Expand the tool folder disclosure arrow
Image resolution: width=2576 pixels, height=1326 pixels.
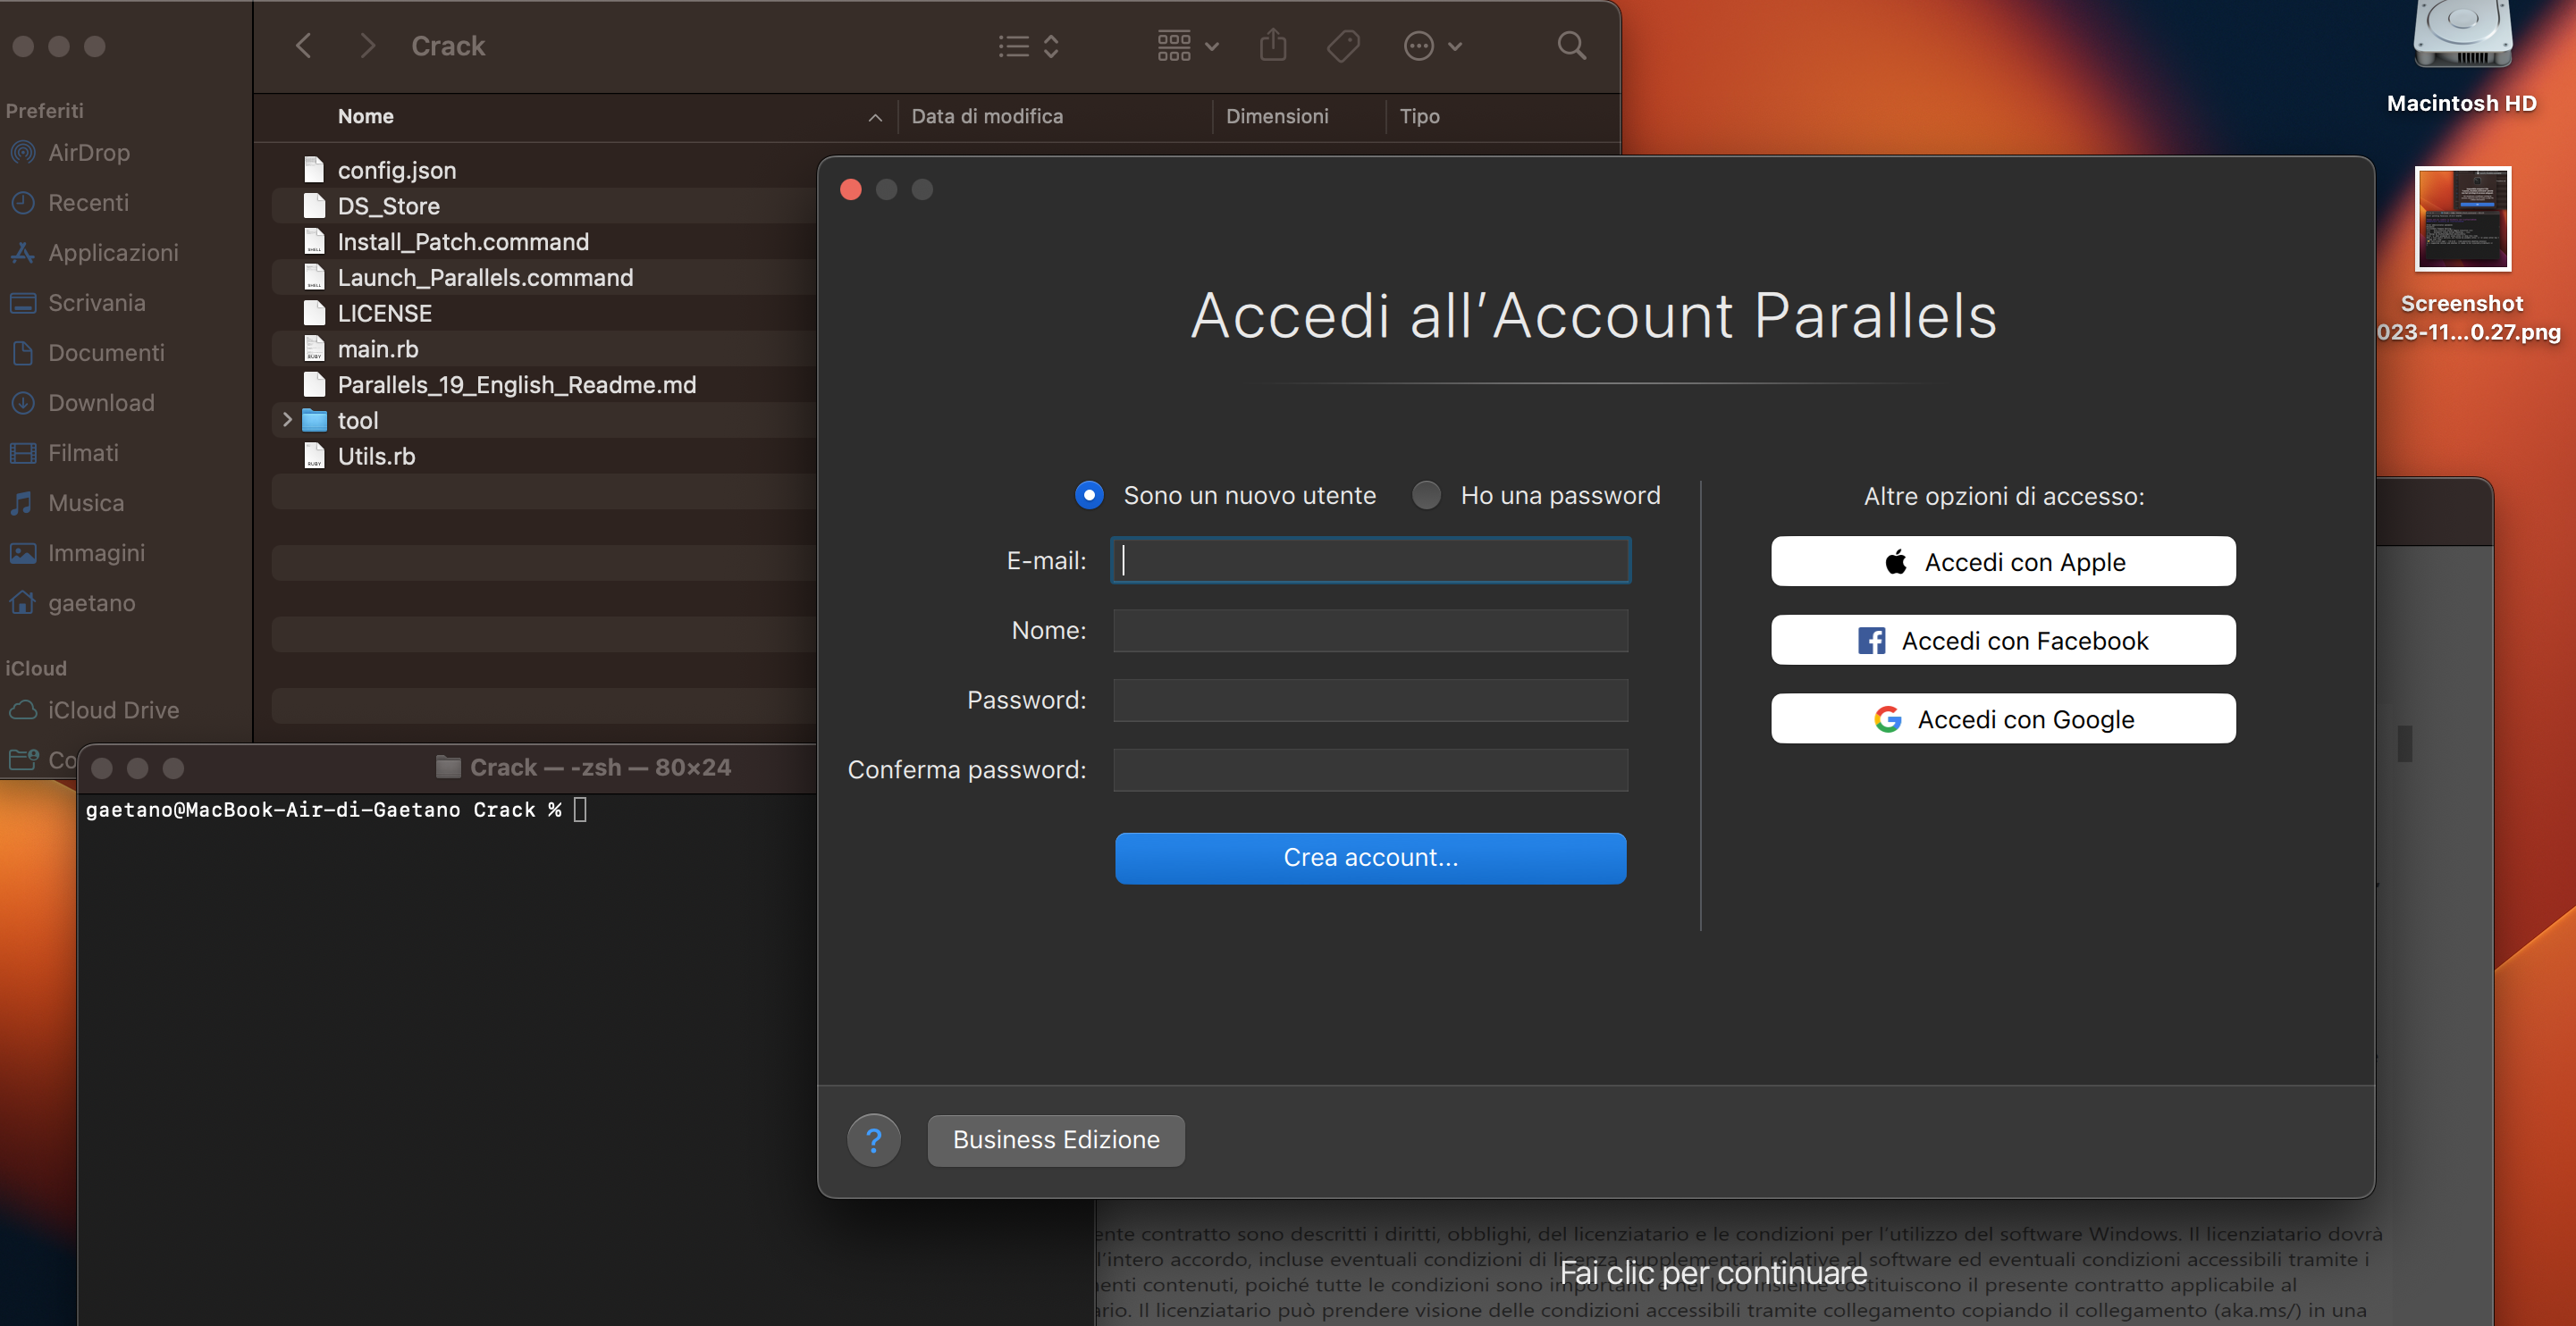pyautogui.click(x=287, y=420)
